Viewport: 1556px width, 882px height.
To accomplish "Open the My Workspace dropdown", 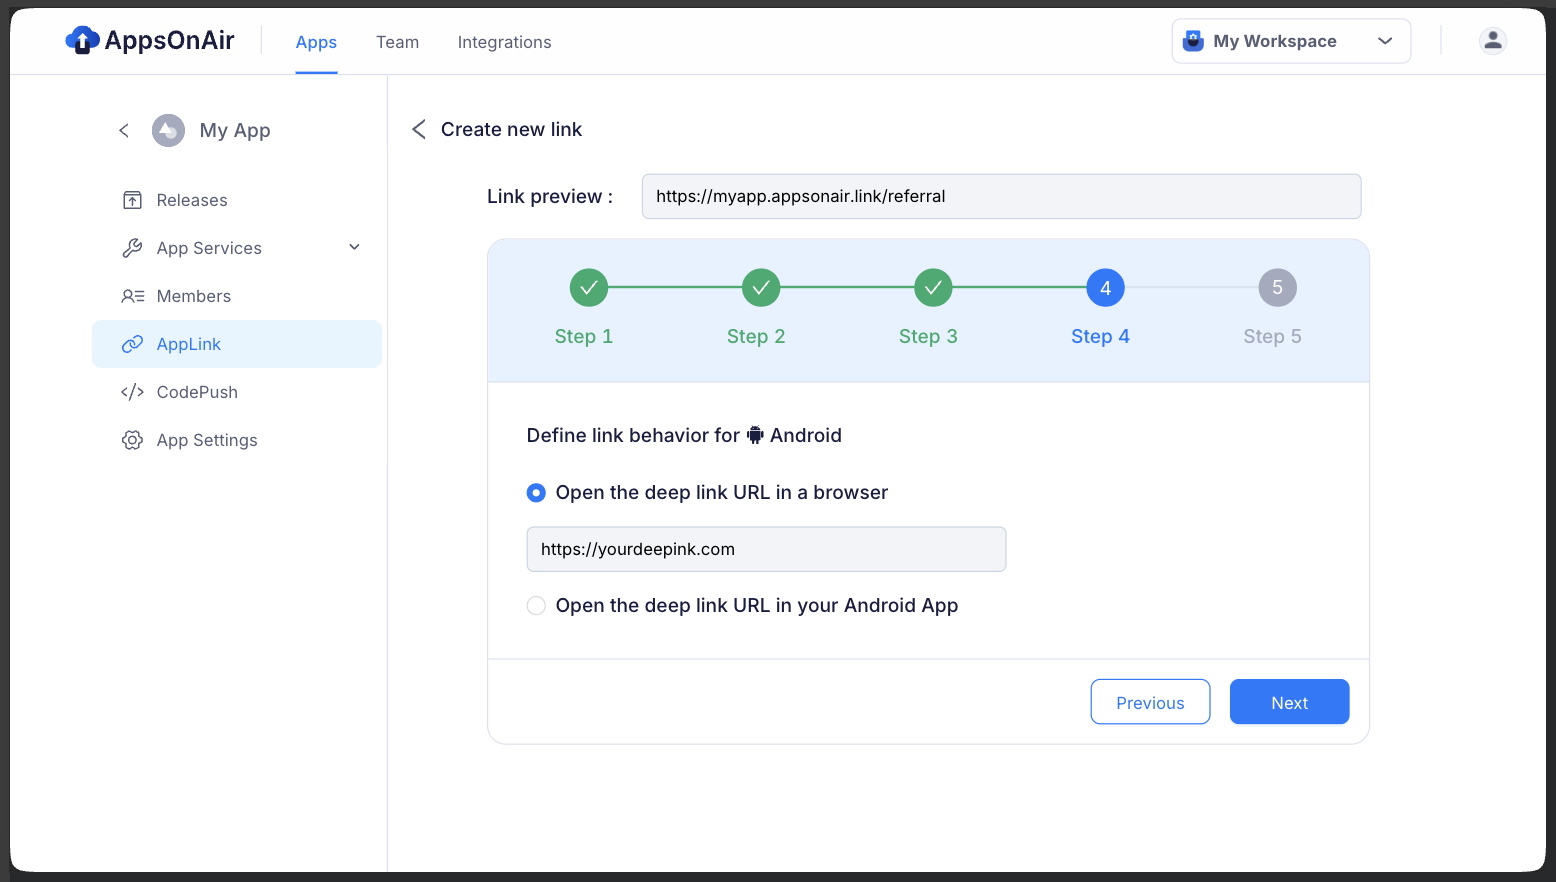I will point(1291,41).
